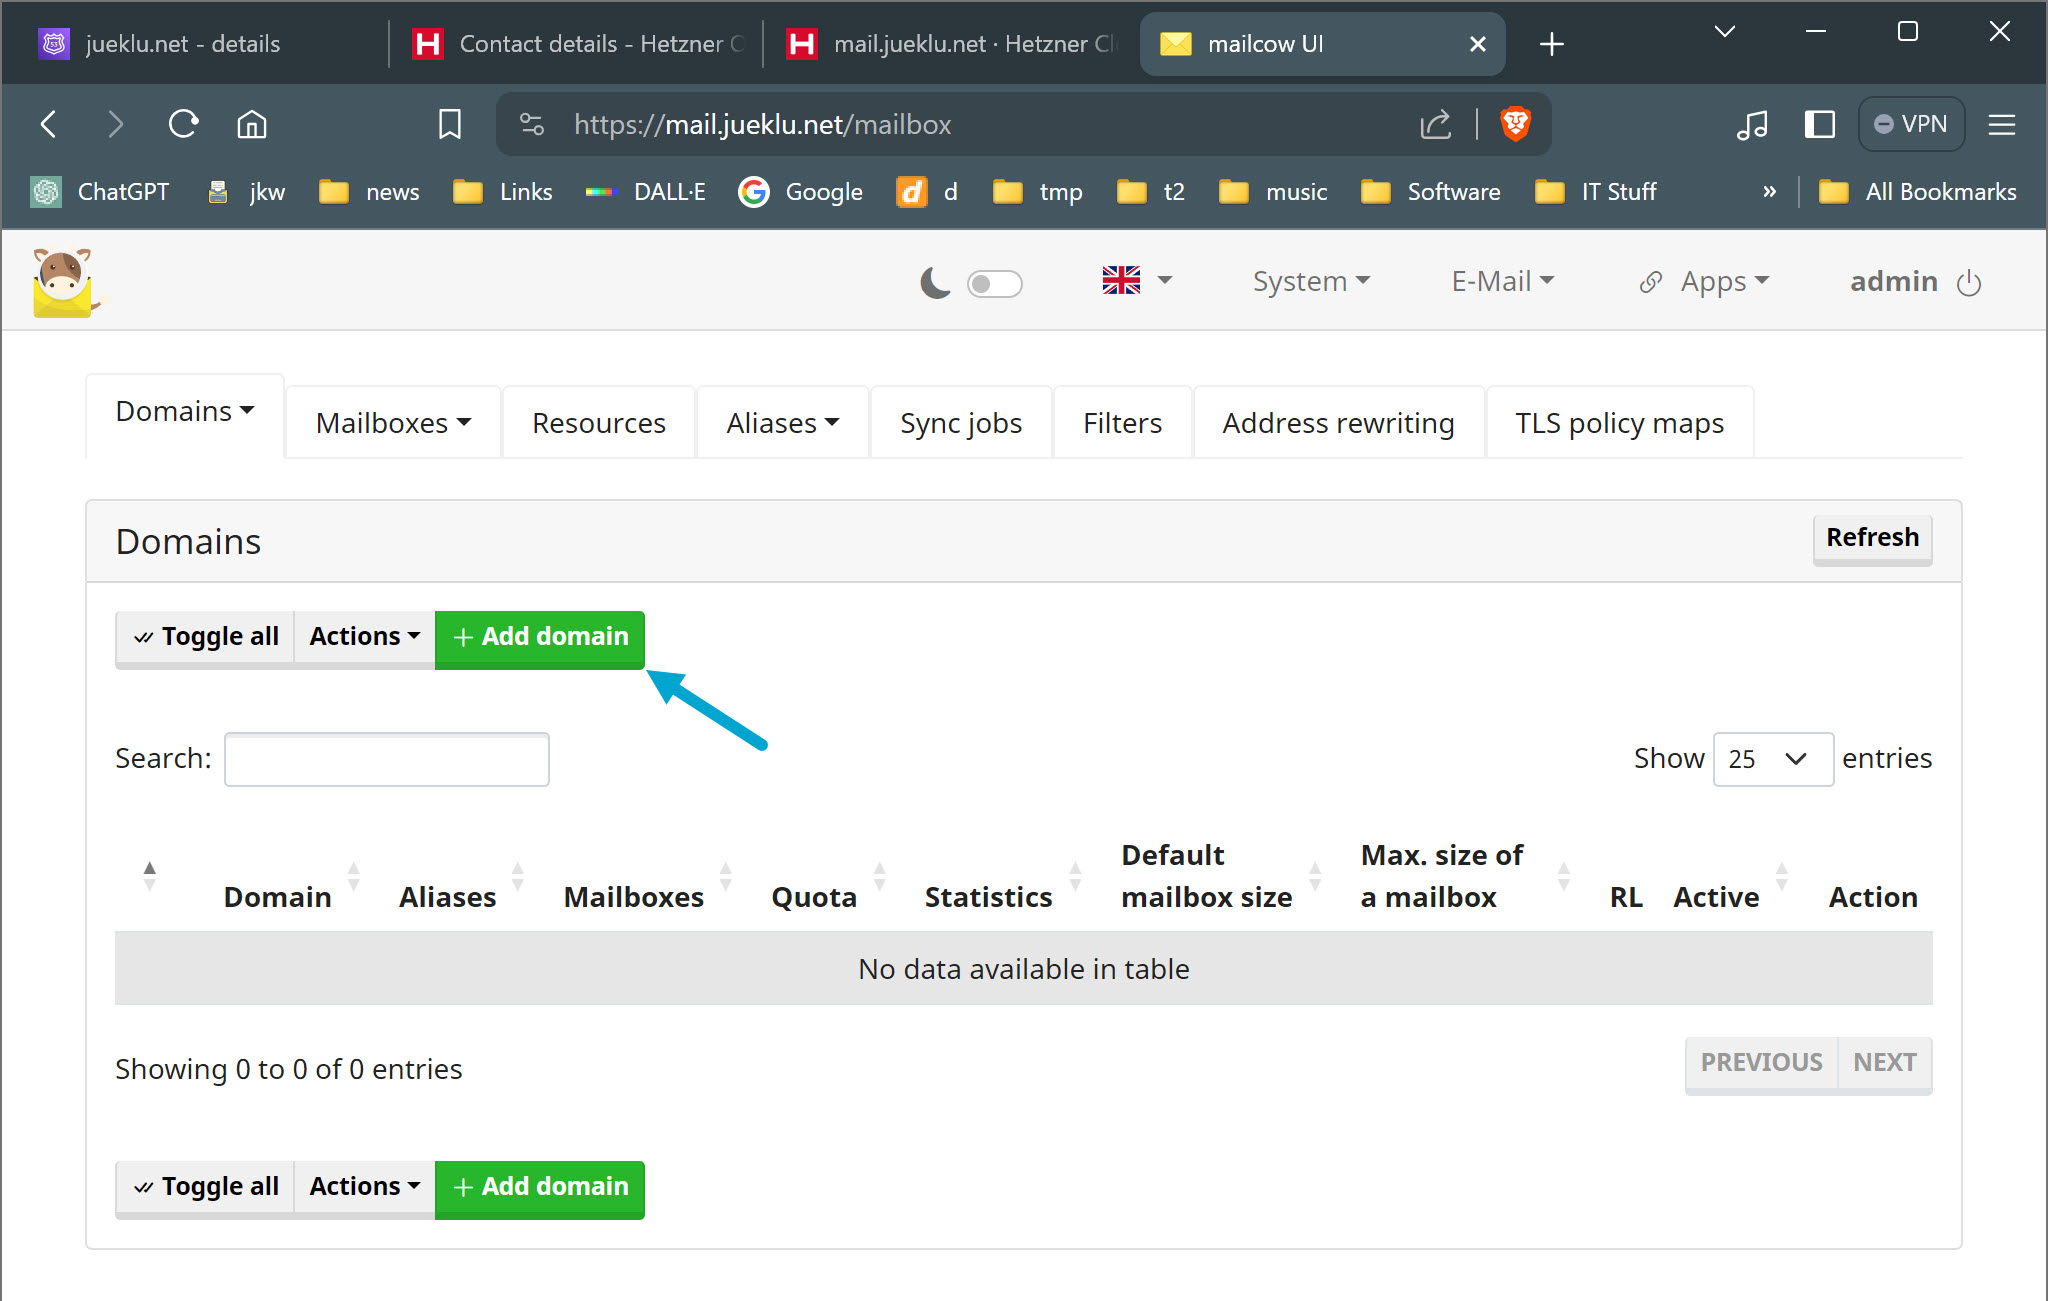
Task: Click bottom Toggle all button
Action: pyautogui.click(x=206, y=1187)
